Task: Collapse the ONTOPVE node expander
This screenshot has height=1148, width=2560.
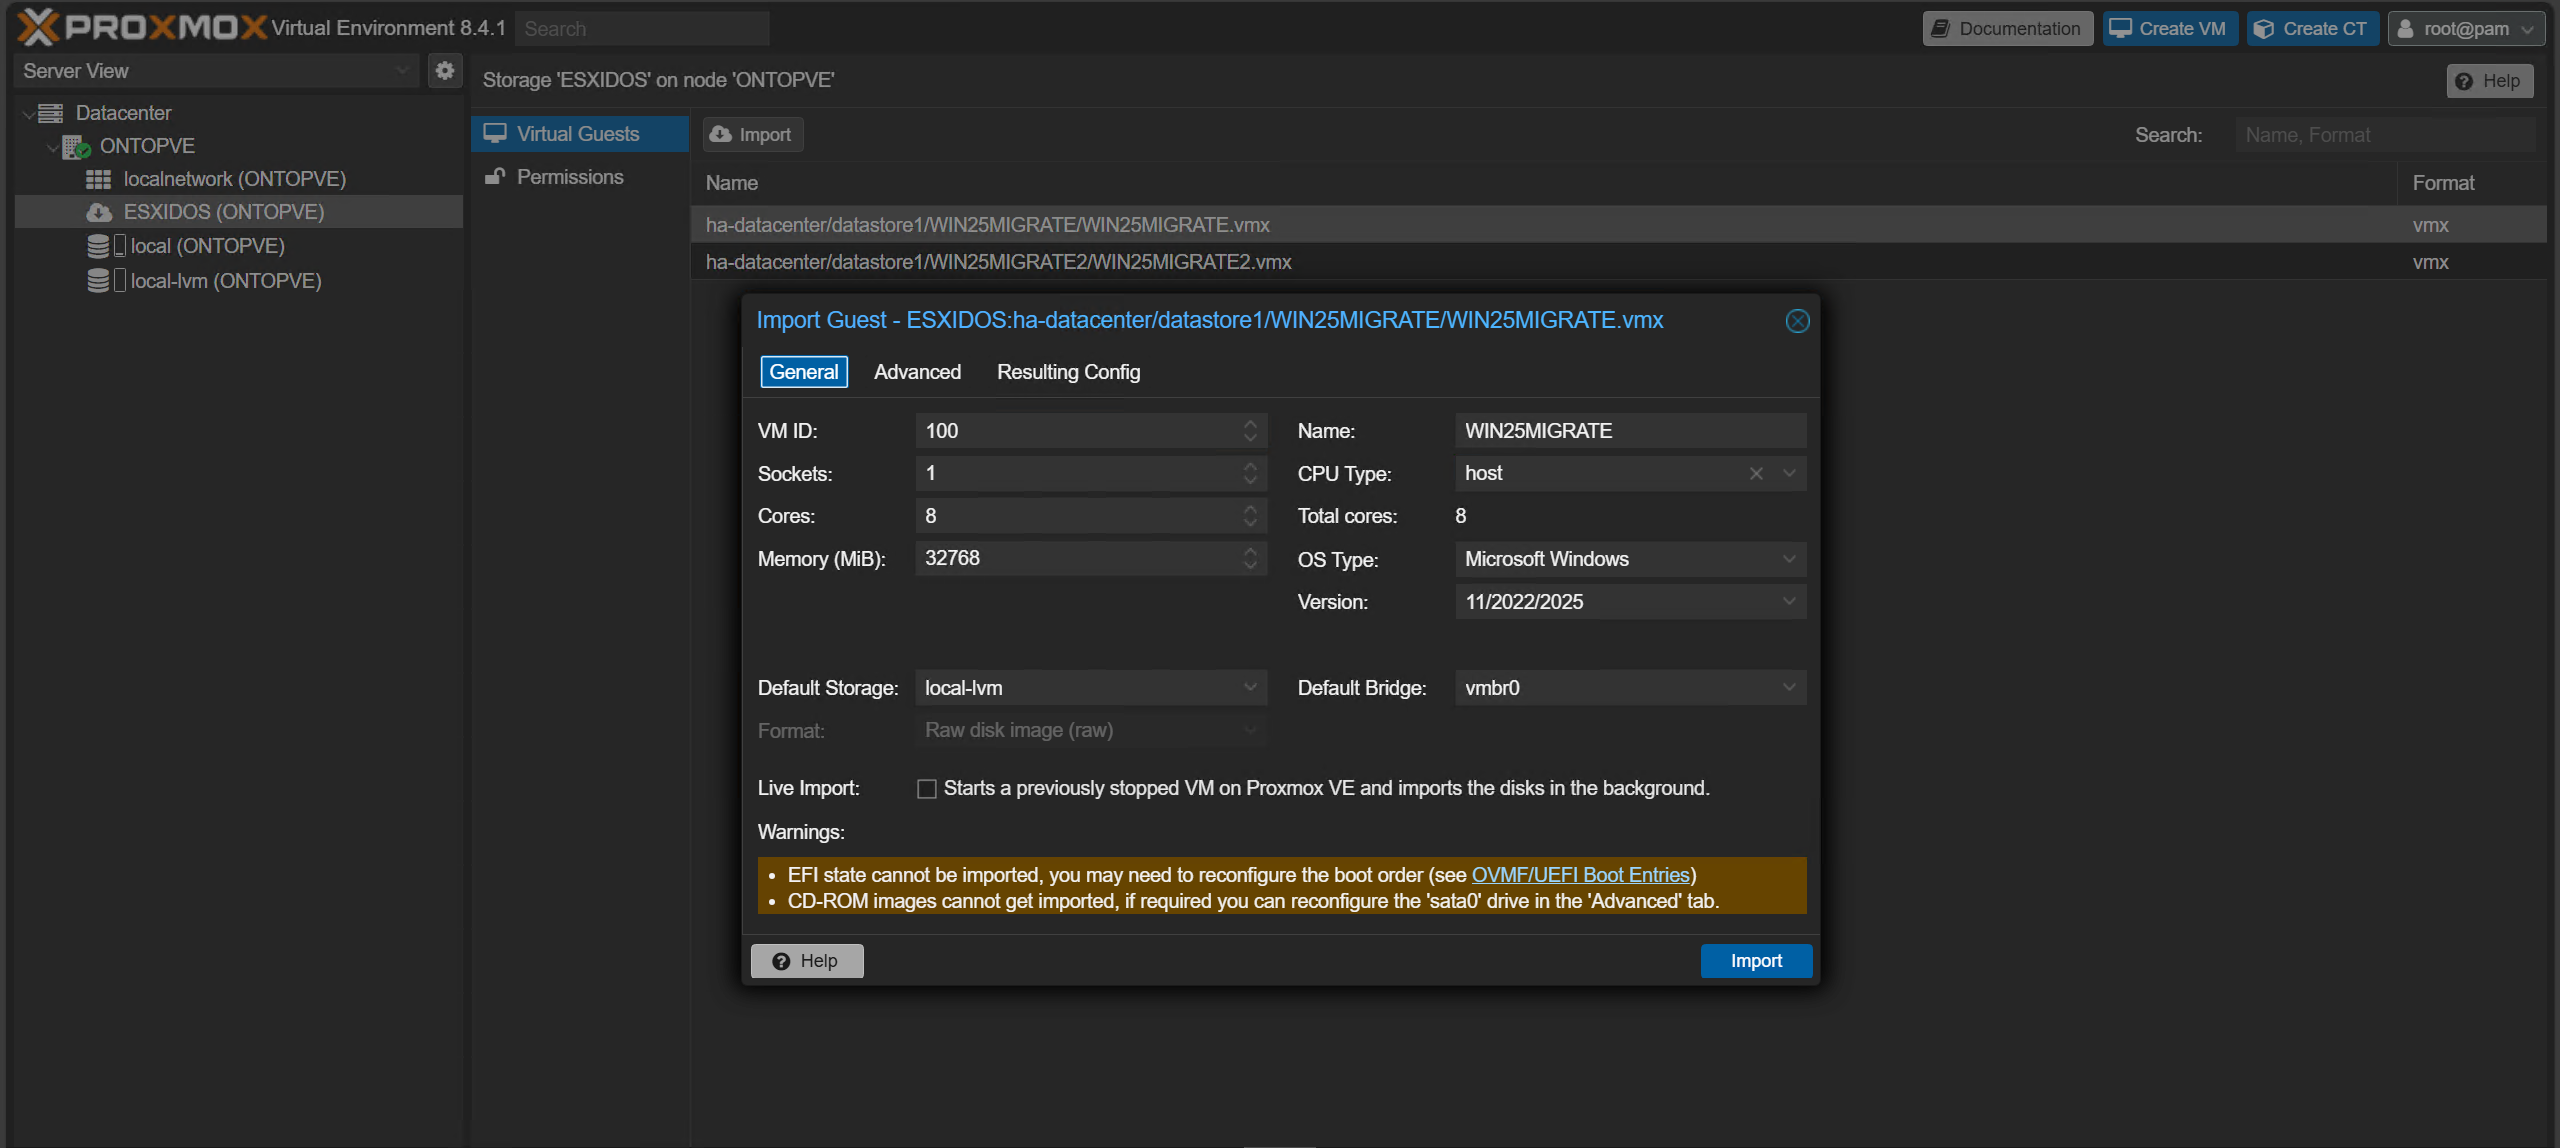Action: point(52,147)
